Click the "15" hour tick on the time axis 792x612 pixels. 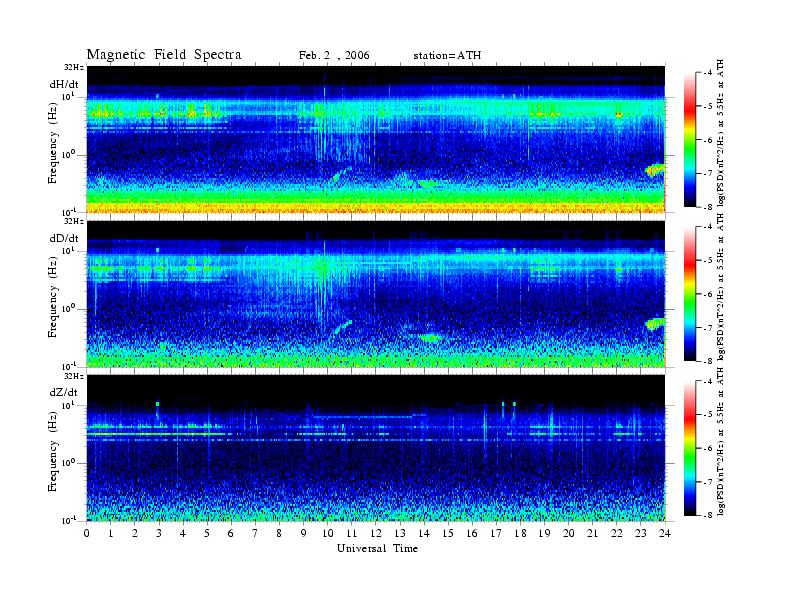point(448,533)
